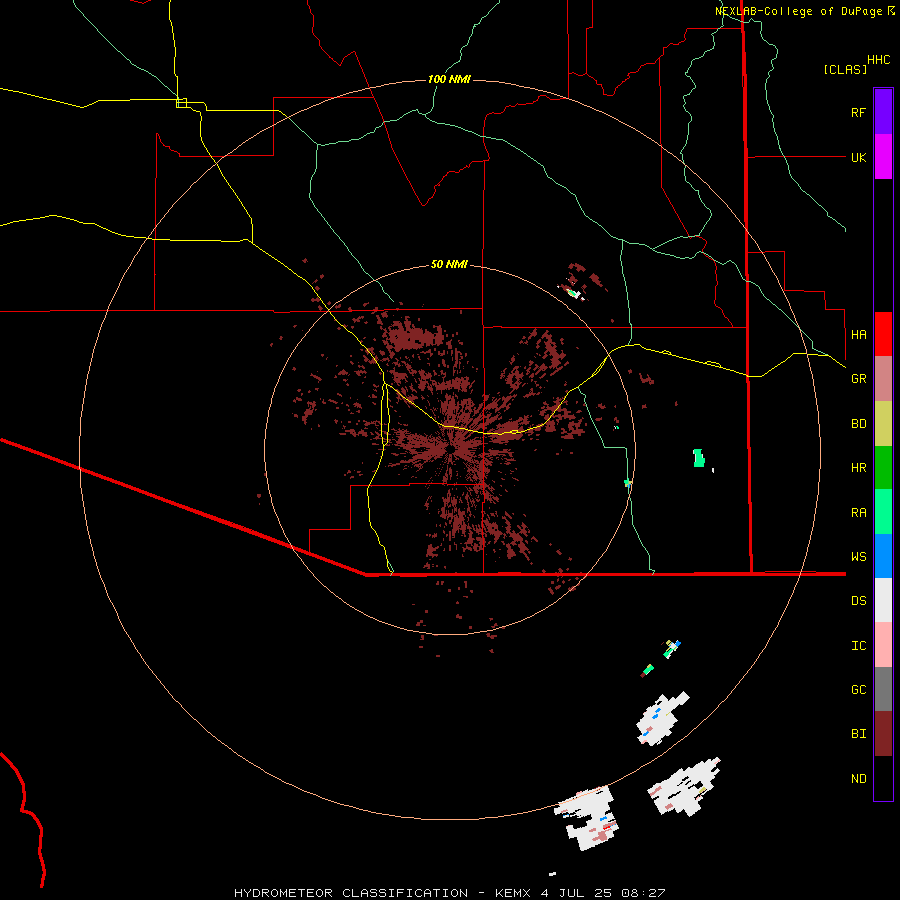Click the "ND" legend label
Viewport: 900px width, 900px height.
click(x=858, y=779)
